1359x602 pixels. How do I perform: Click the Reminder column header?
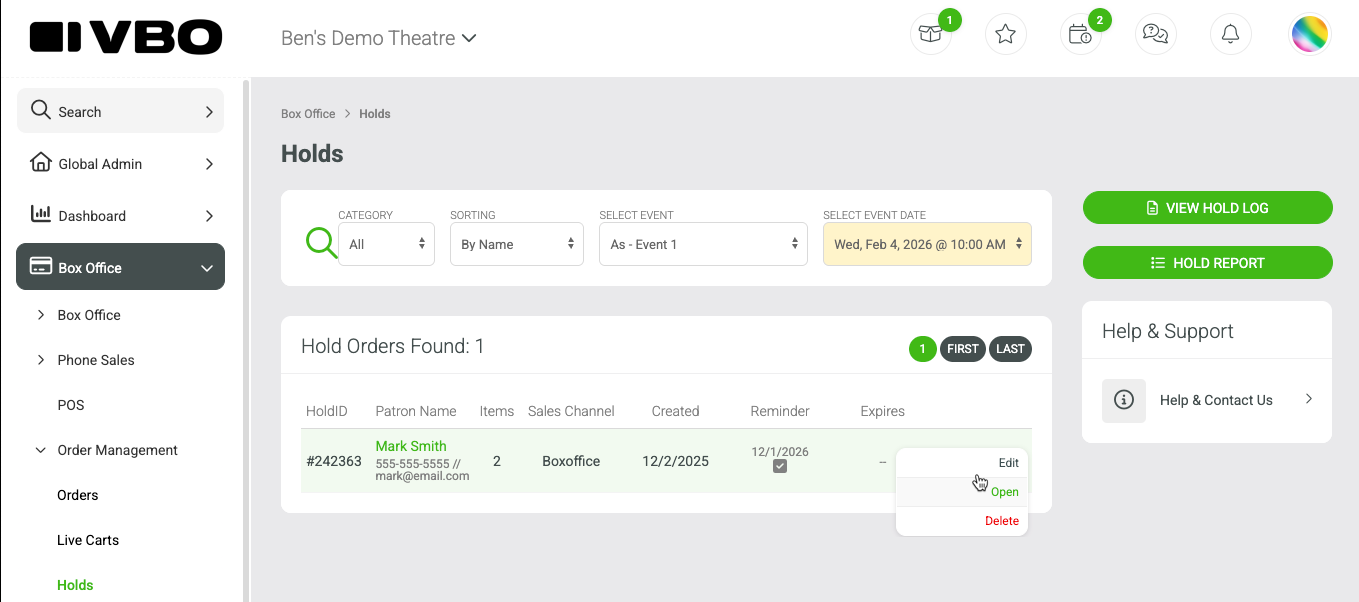(x=780, y=411)
